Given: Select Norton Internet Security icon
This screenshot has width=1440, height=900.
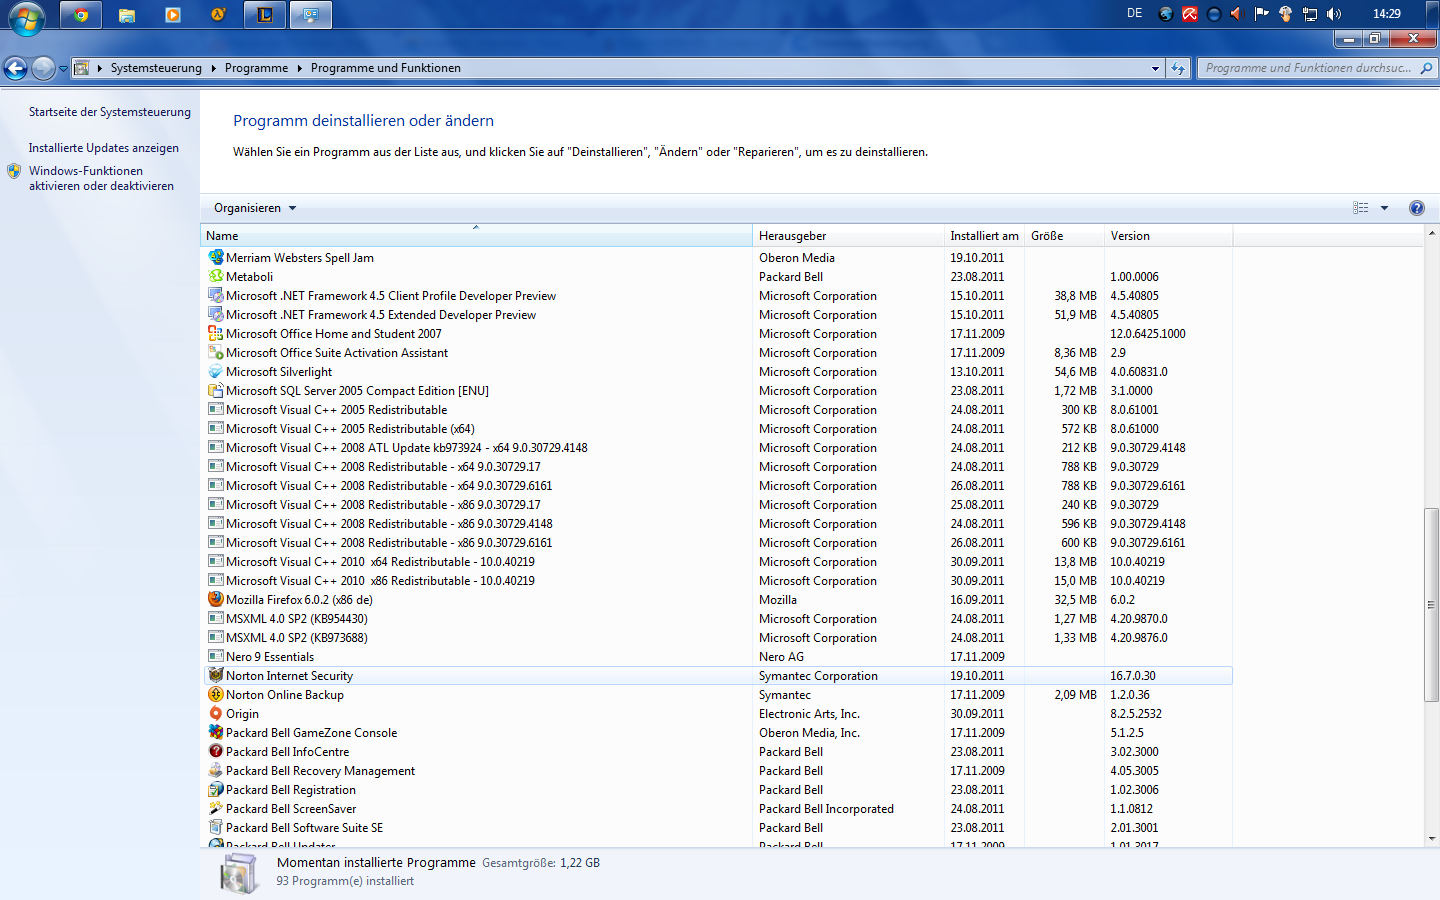Looking at the screenshot, I should tap(215, 675).
